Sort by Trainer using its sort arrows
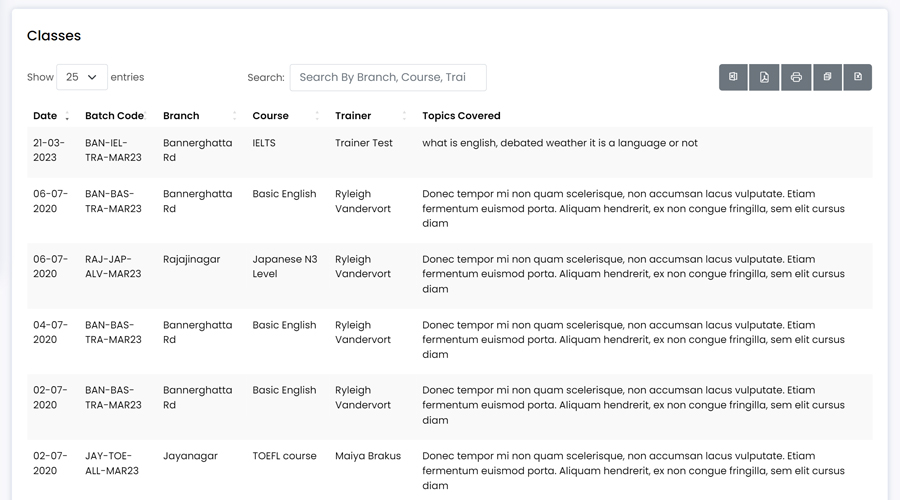This screenshot has height=500, width=900. pyautogui.click(x=404, y=116)
